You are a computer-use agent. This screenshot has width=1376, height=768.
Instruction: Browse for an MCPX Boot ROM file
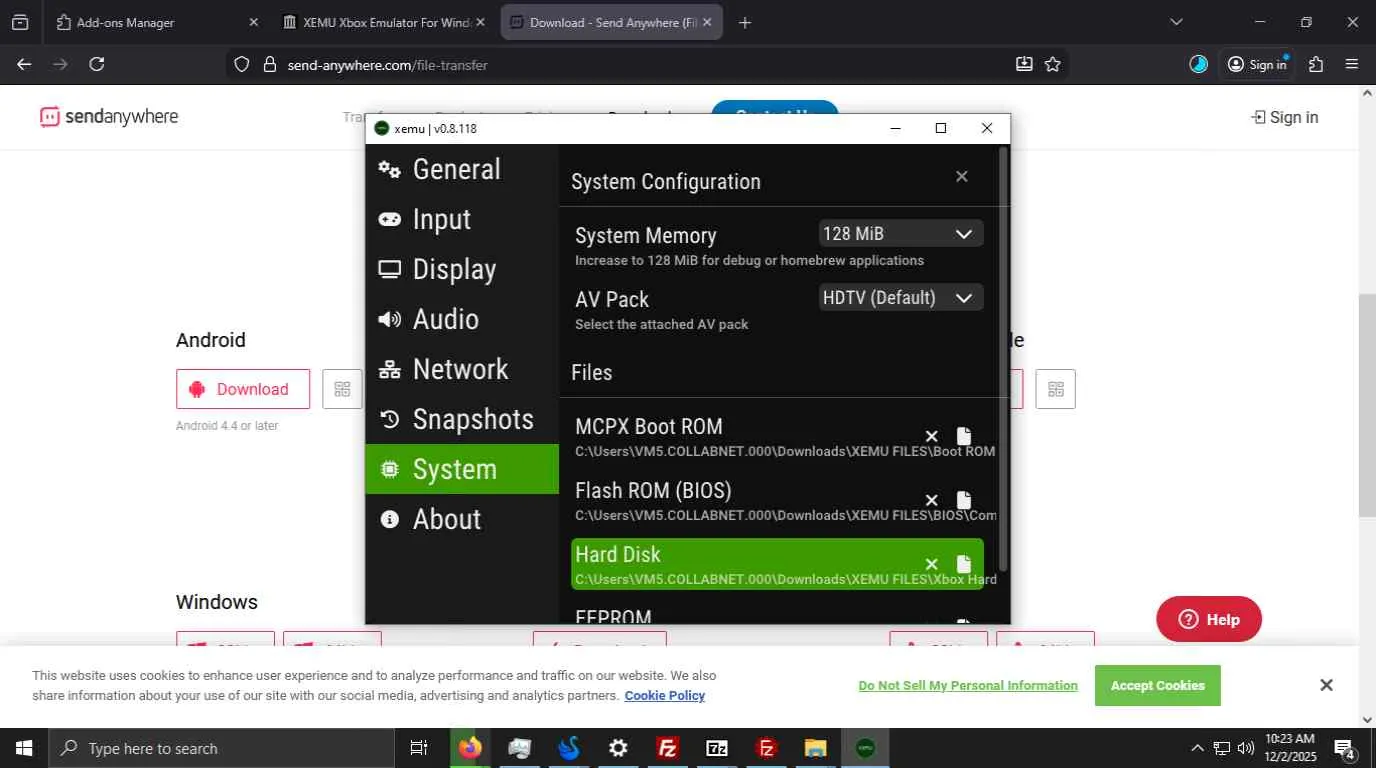pos(964,436)
